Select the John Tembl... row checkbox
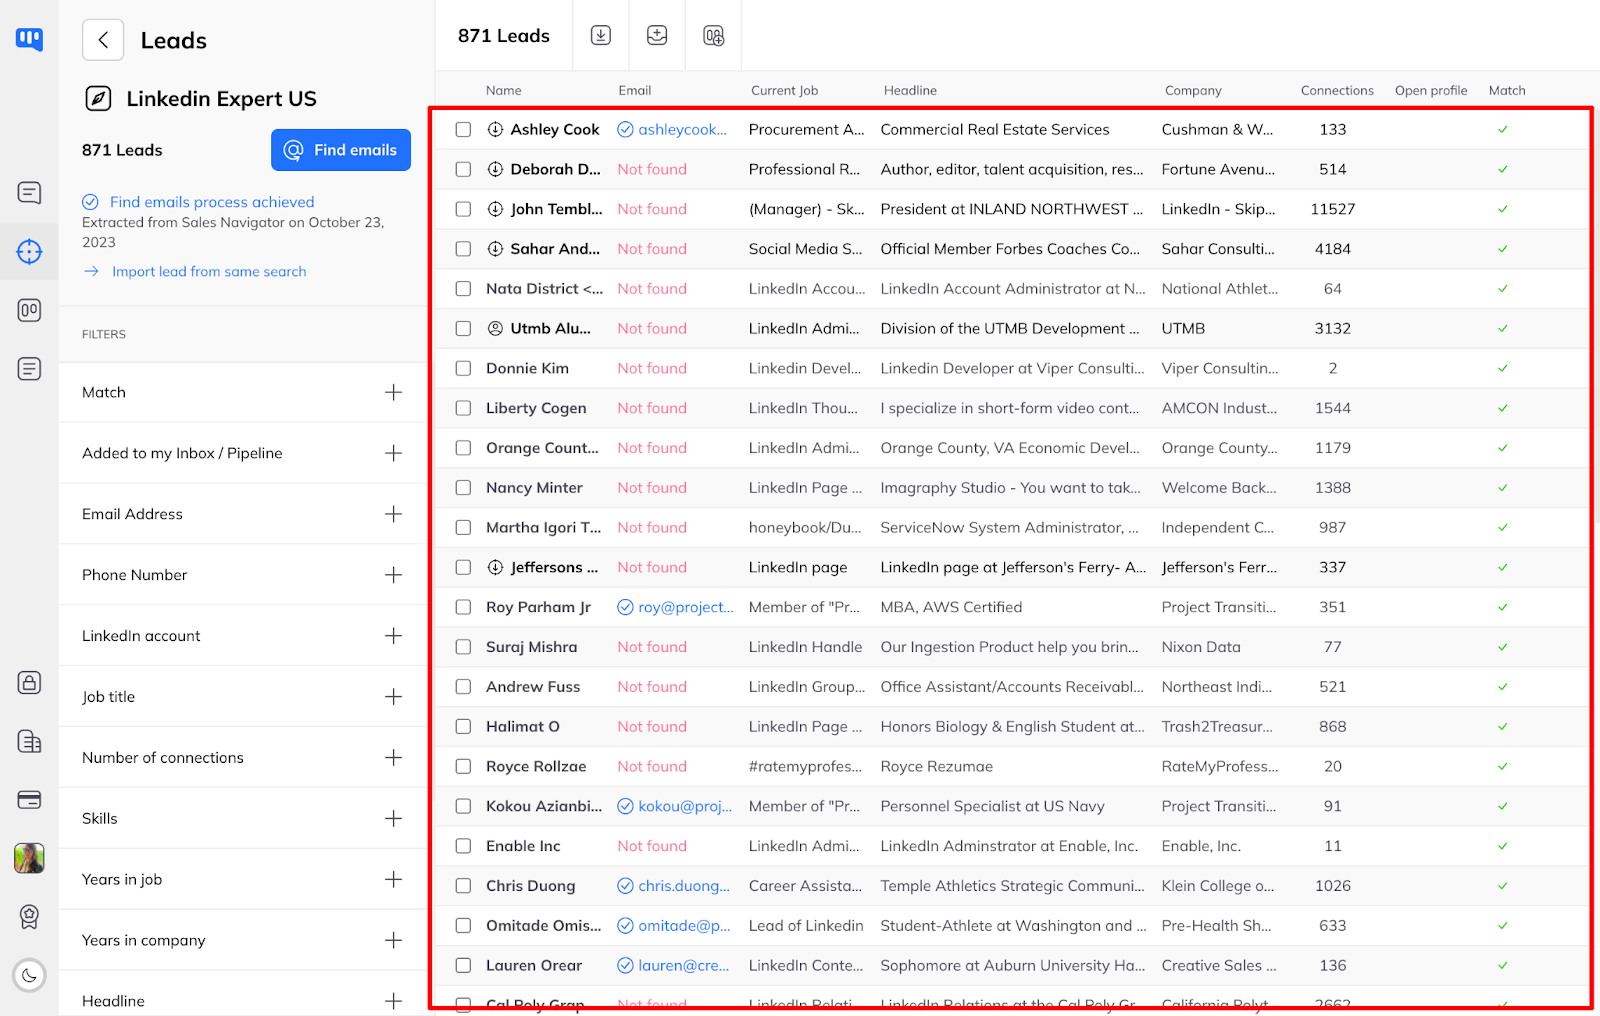Viewport: 1600px width, 1016px height. tap(463, 209)
